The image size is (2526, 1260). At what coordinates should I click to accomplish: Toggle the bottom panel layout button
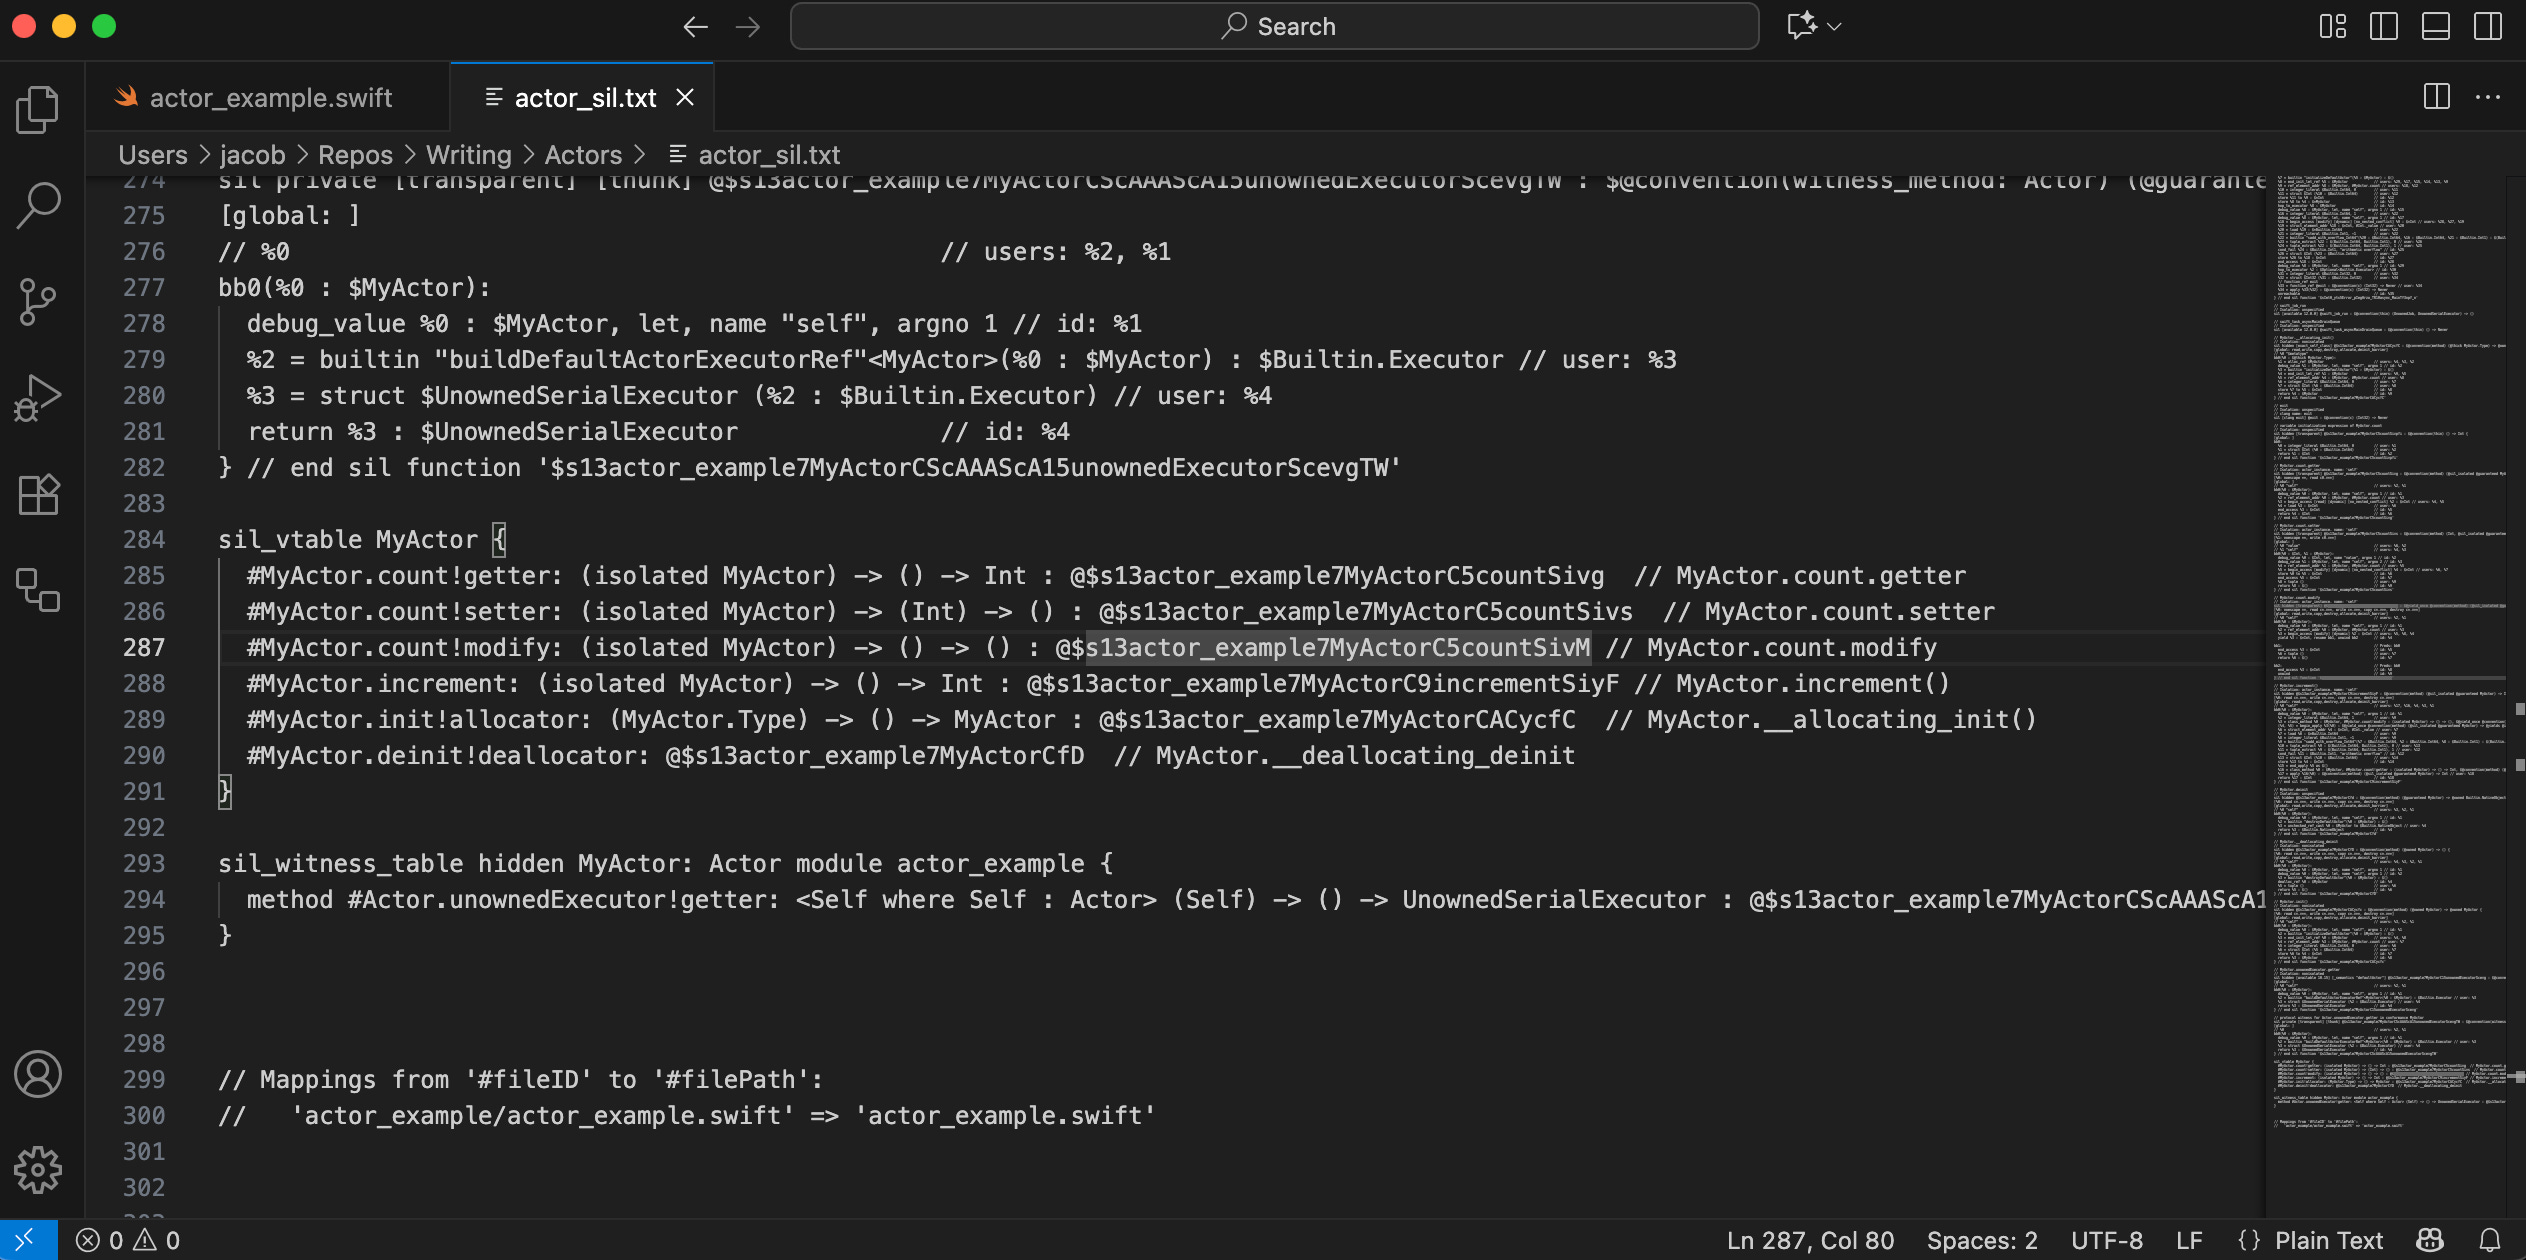2436,26
